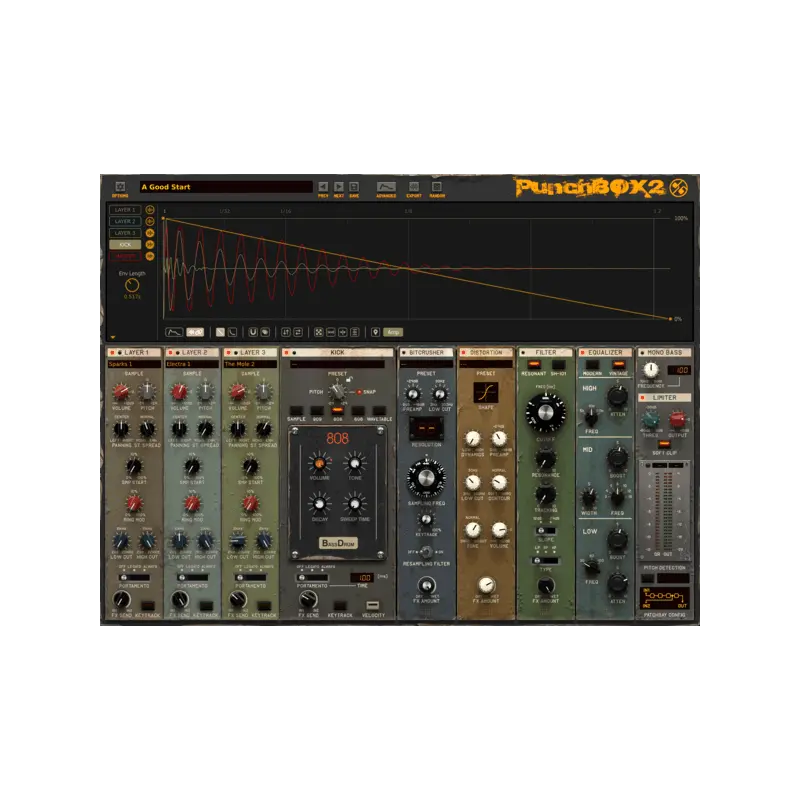
Task: Switch to the Advanced envelope view
Action: 386,187
